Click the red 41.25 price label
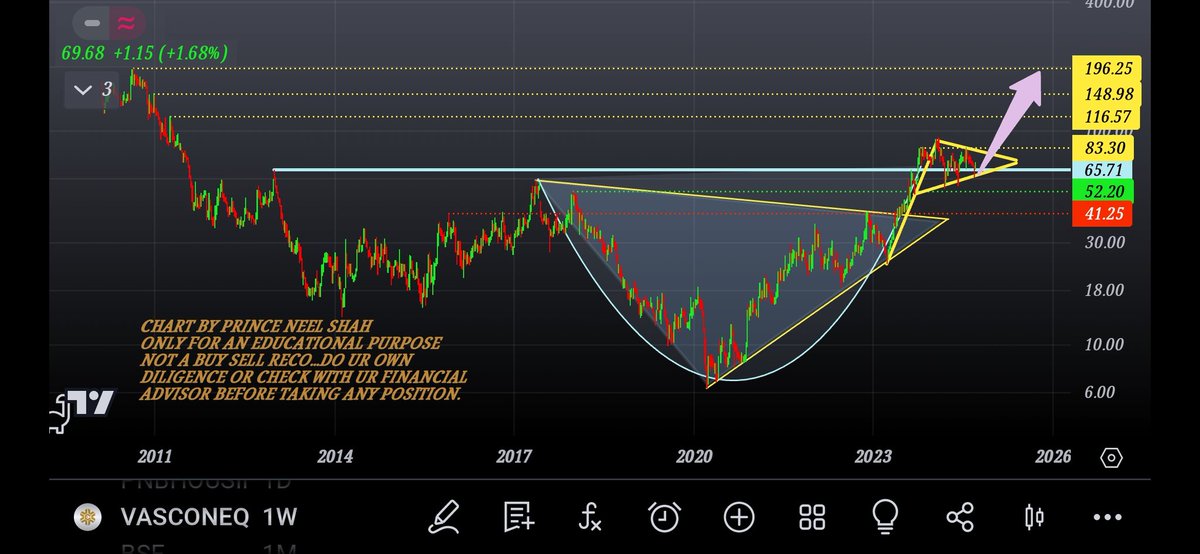Screen dimensions: 1200x554 pos(1103,213)
